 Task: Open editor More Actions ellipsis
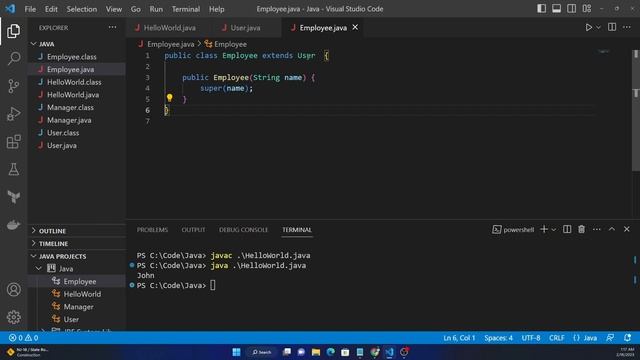tap(627, 27)
